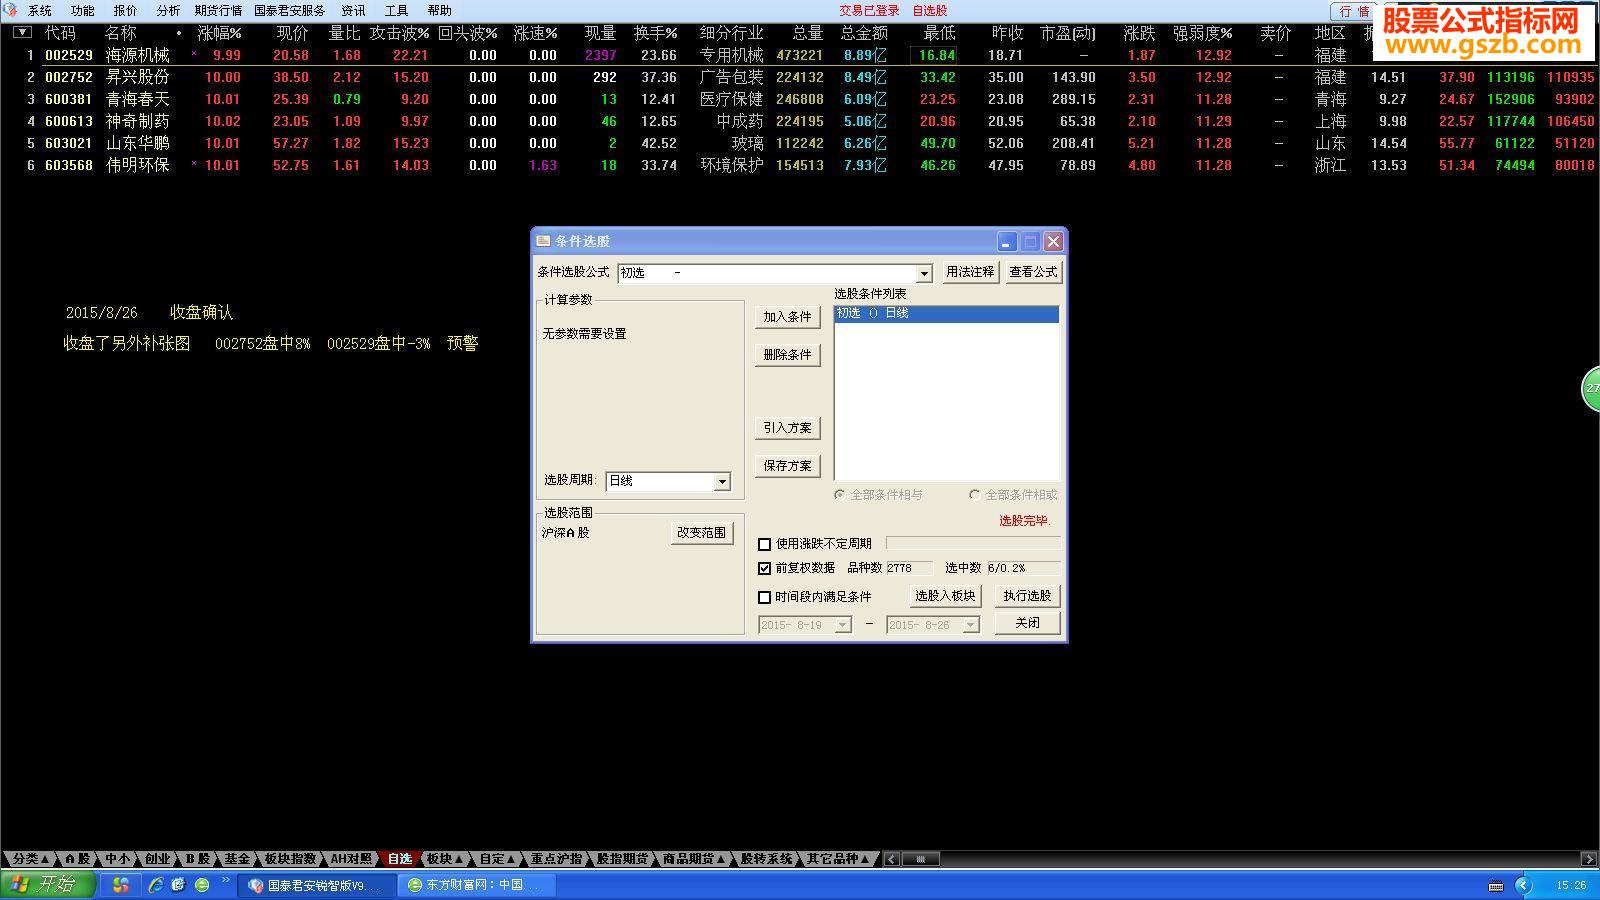Open the 资讯 menu

[354, 11]
